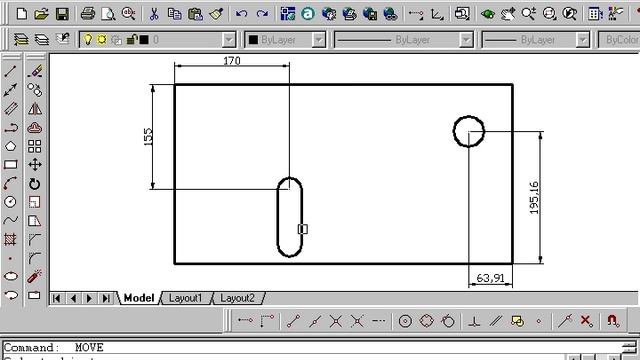Viewport: 640px width, 360px height.
Task: Save the drawing with diskette icon
Action: 62,14
